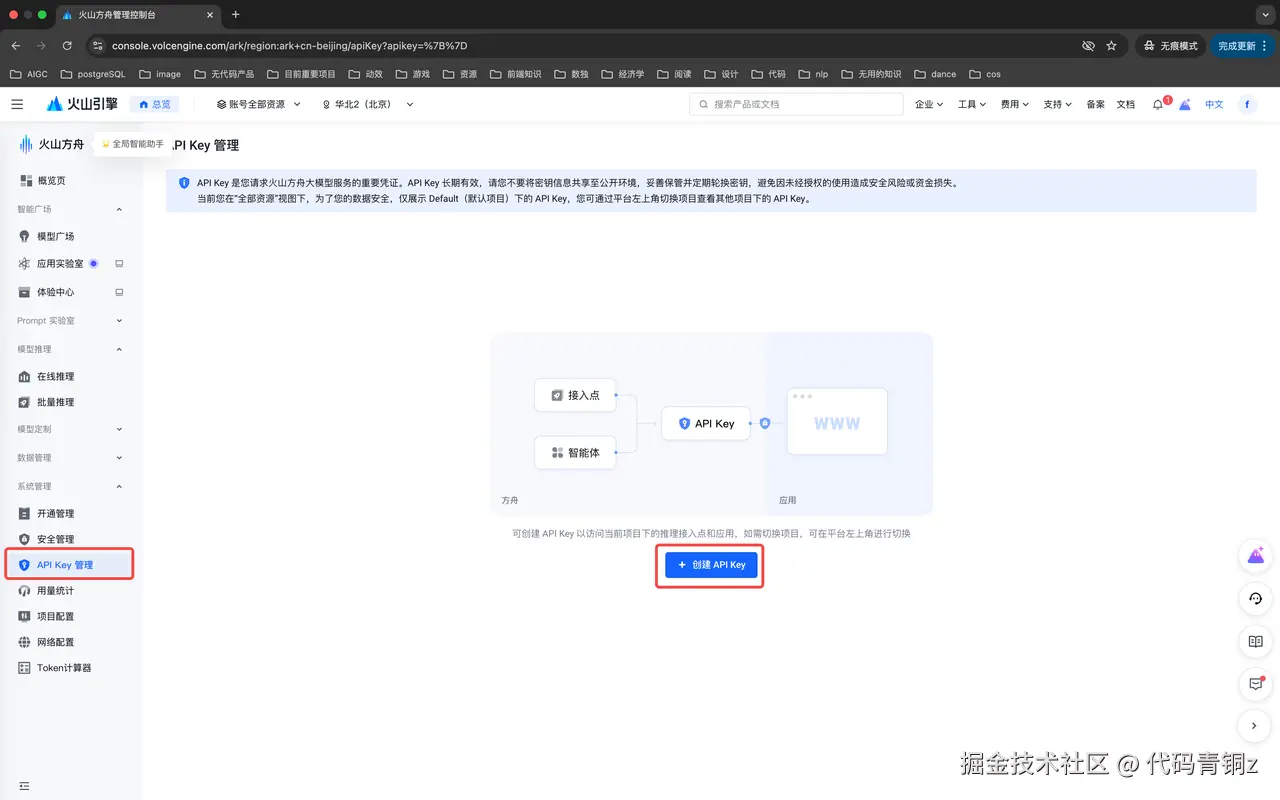Click the 火山引擎 logo

[x=82, y=104]
